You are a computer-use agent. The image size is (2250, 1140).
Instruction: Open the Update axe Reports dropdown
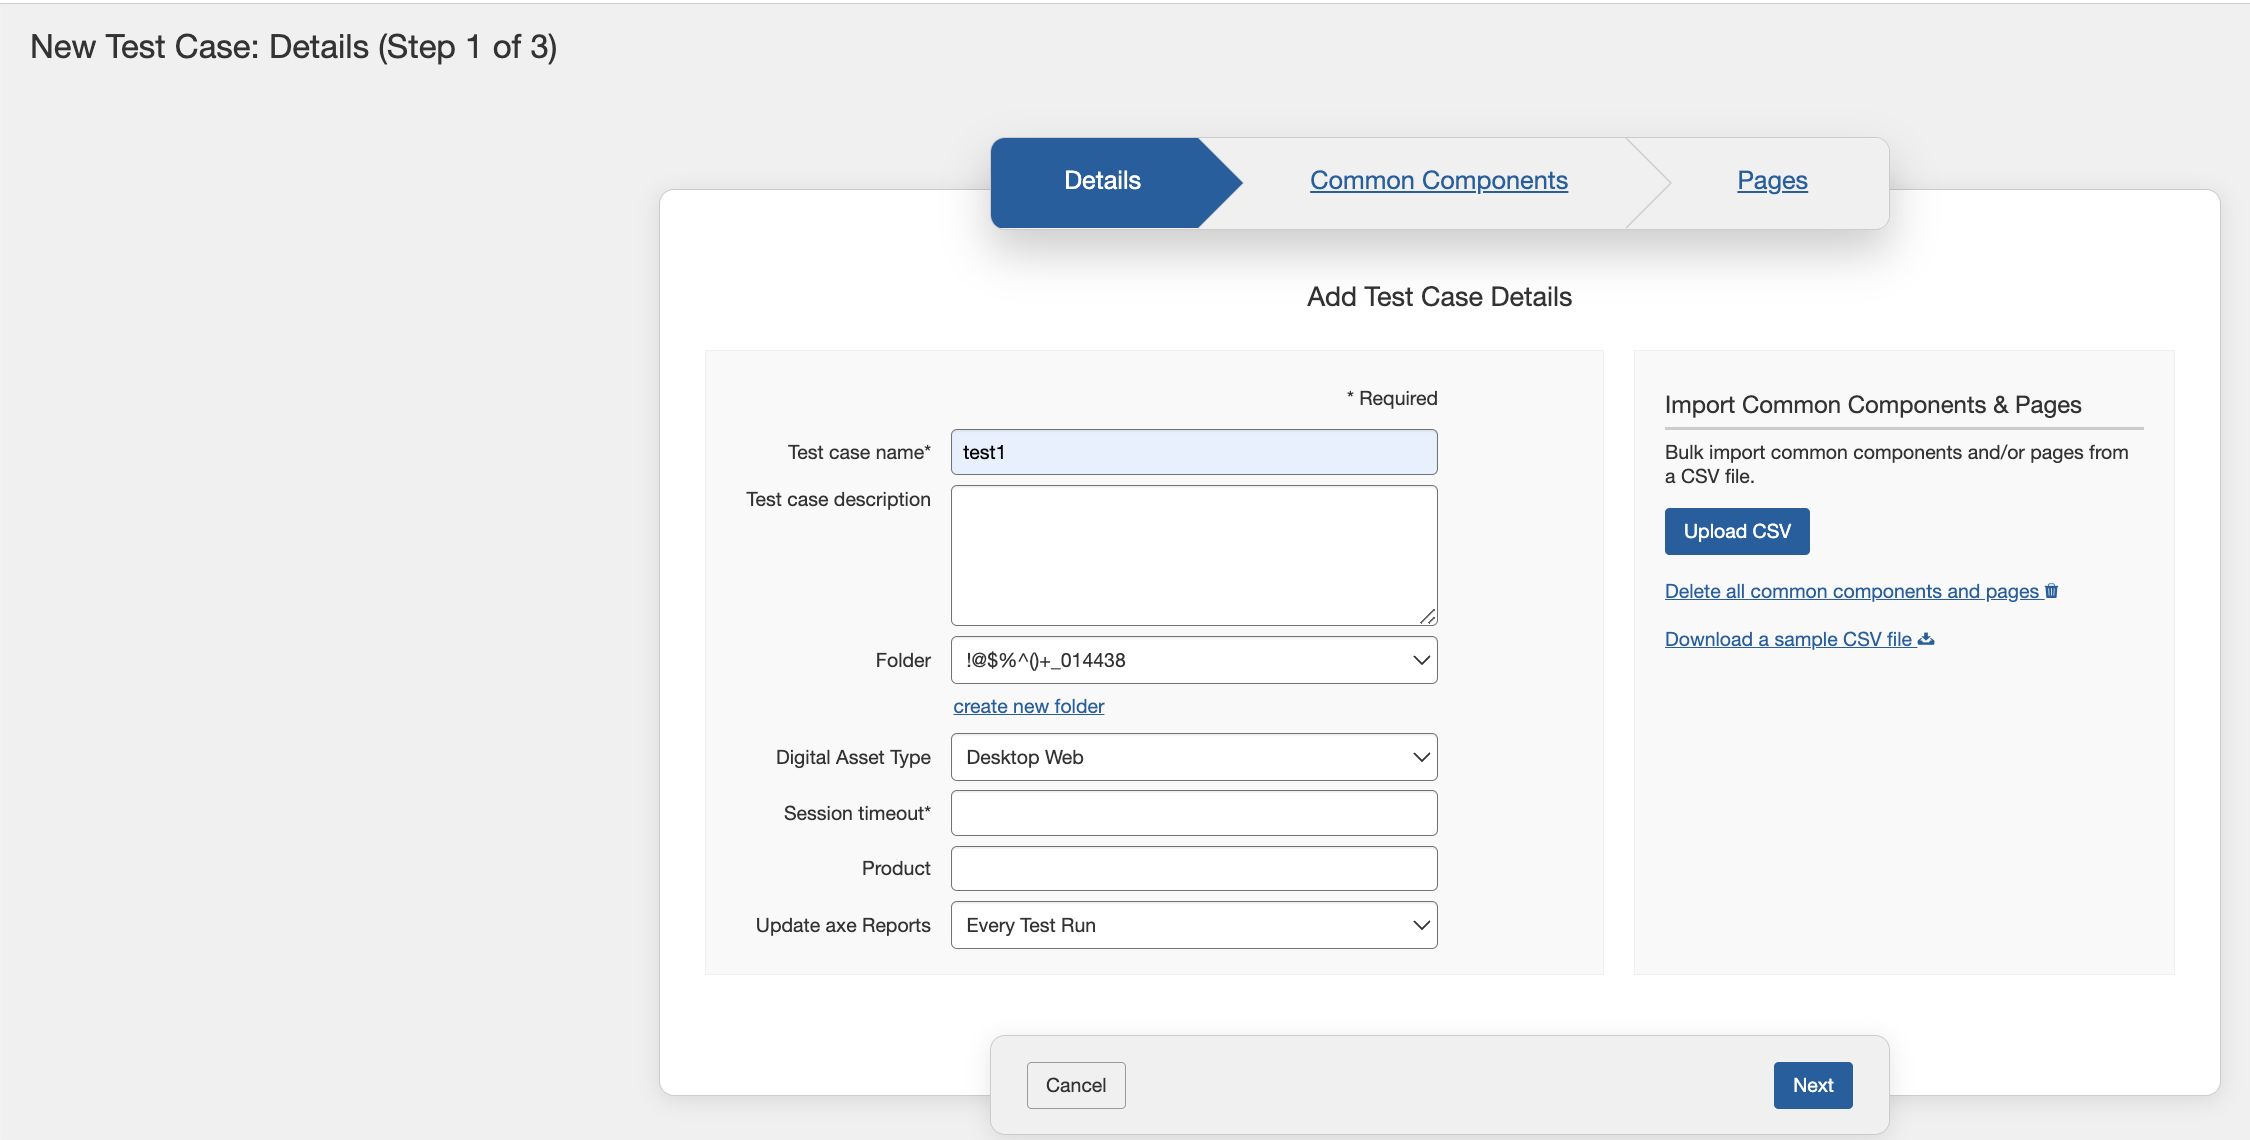(1193, 925)
